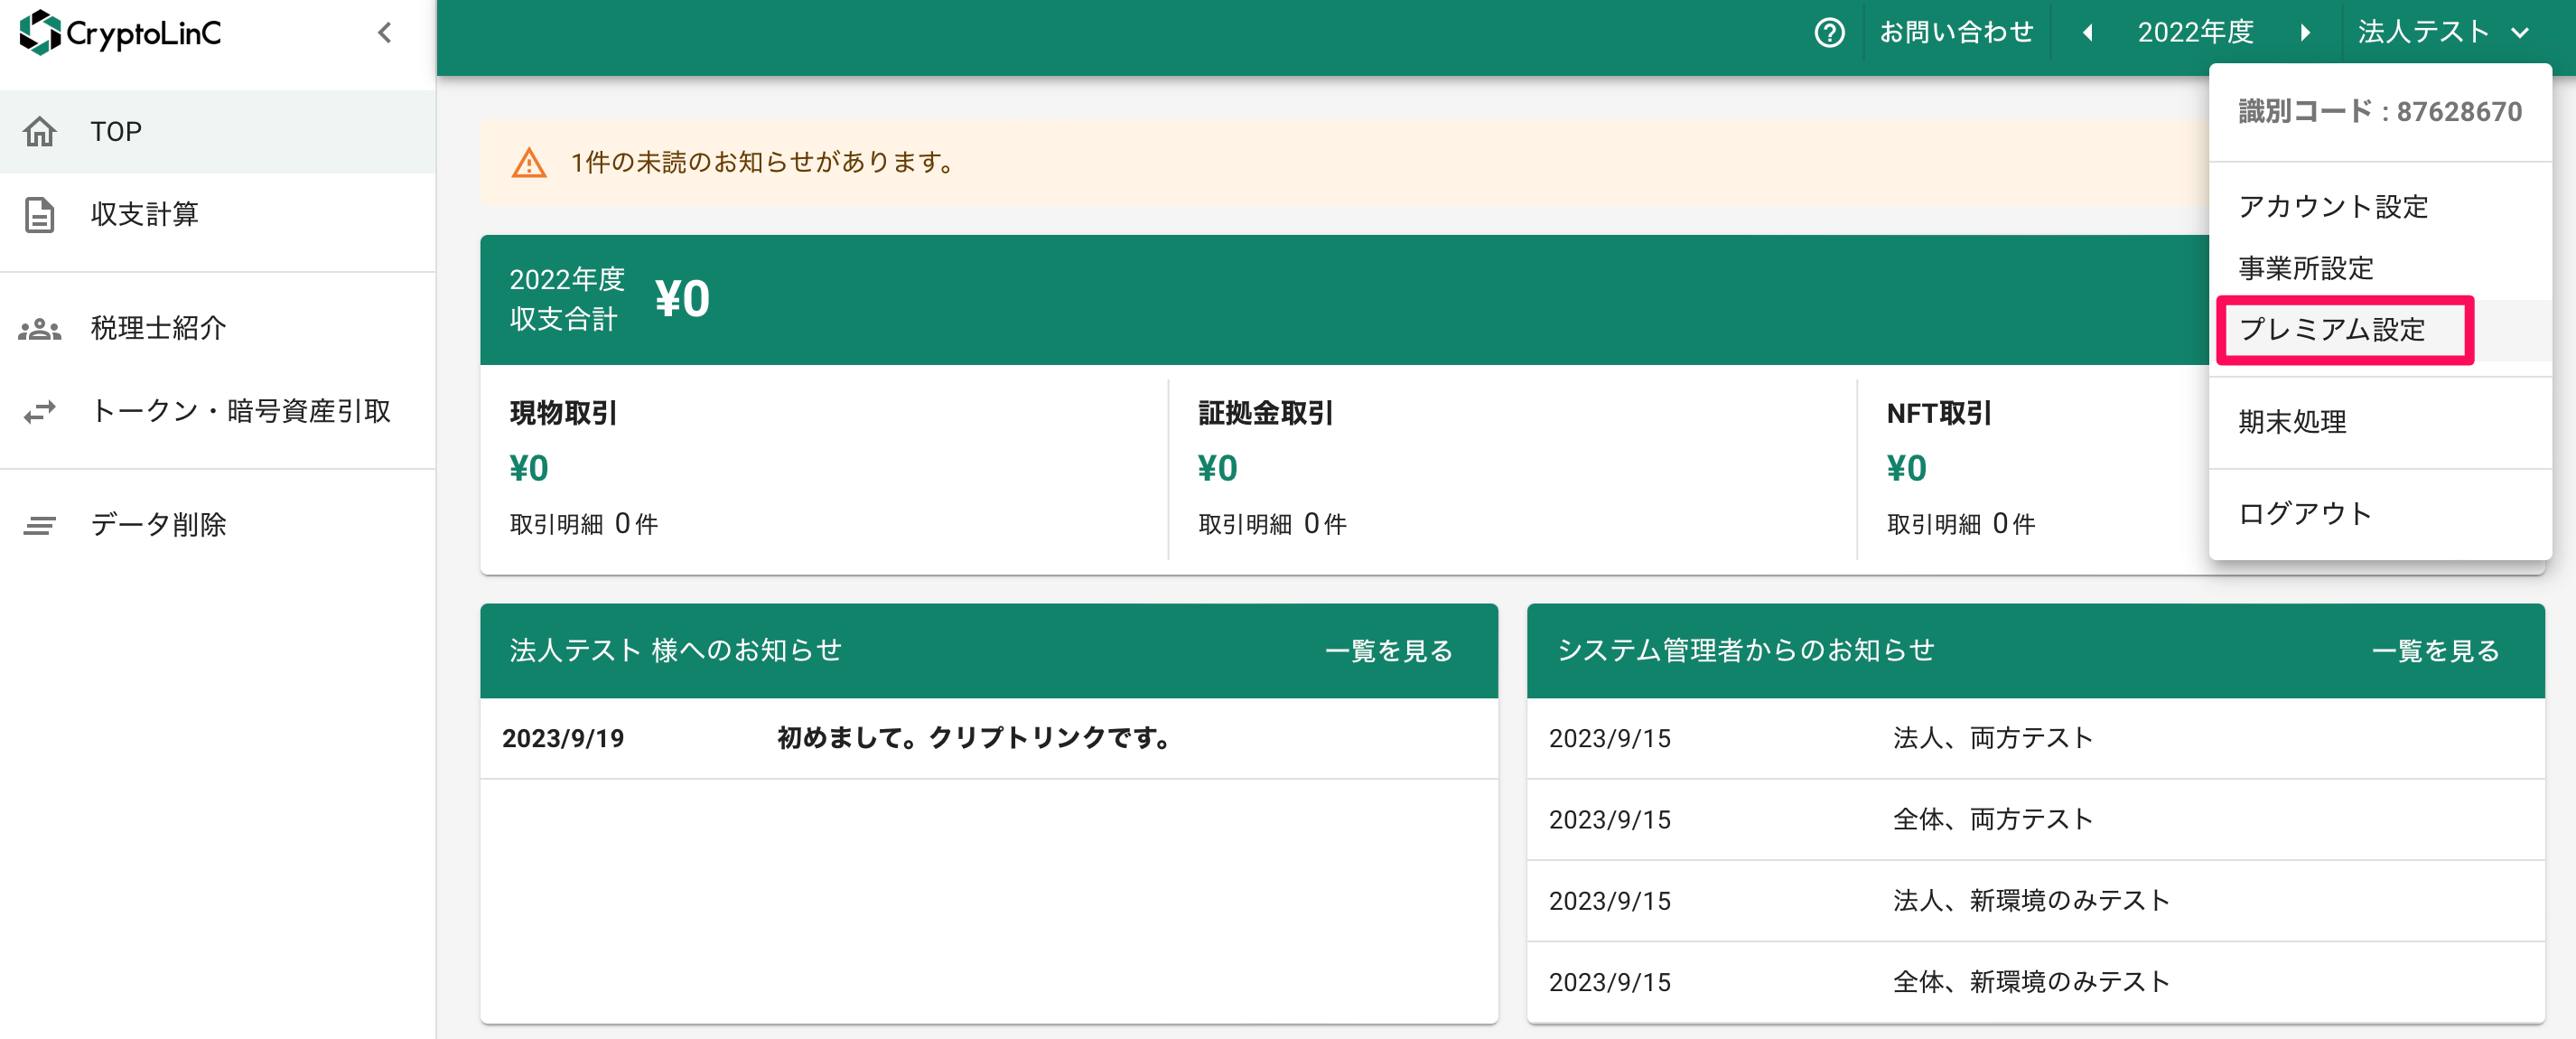
Task: Click the 証拠金取引 heading
Action: pos(1266,413)
